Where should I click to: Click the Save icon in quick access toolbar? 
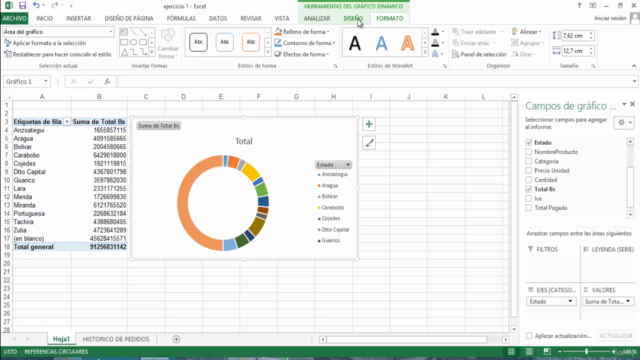(22, 6)
